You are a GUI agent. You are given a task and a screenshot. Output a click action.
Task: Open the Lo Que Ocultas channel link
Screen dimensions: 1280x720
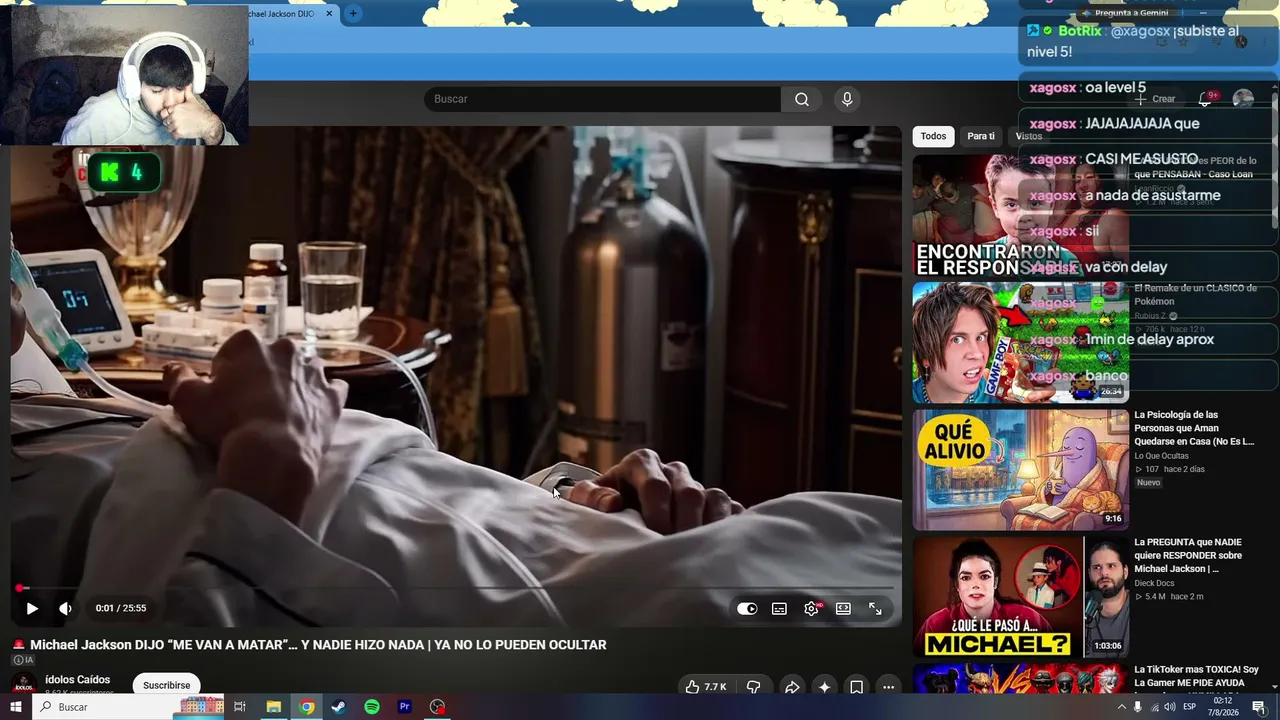point(1161,456)
